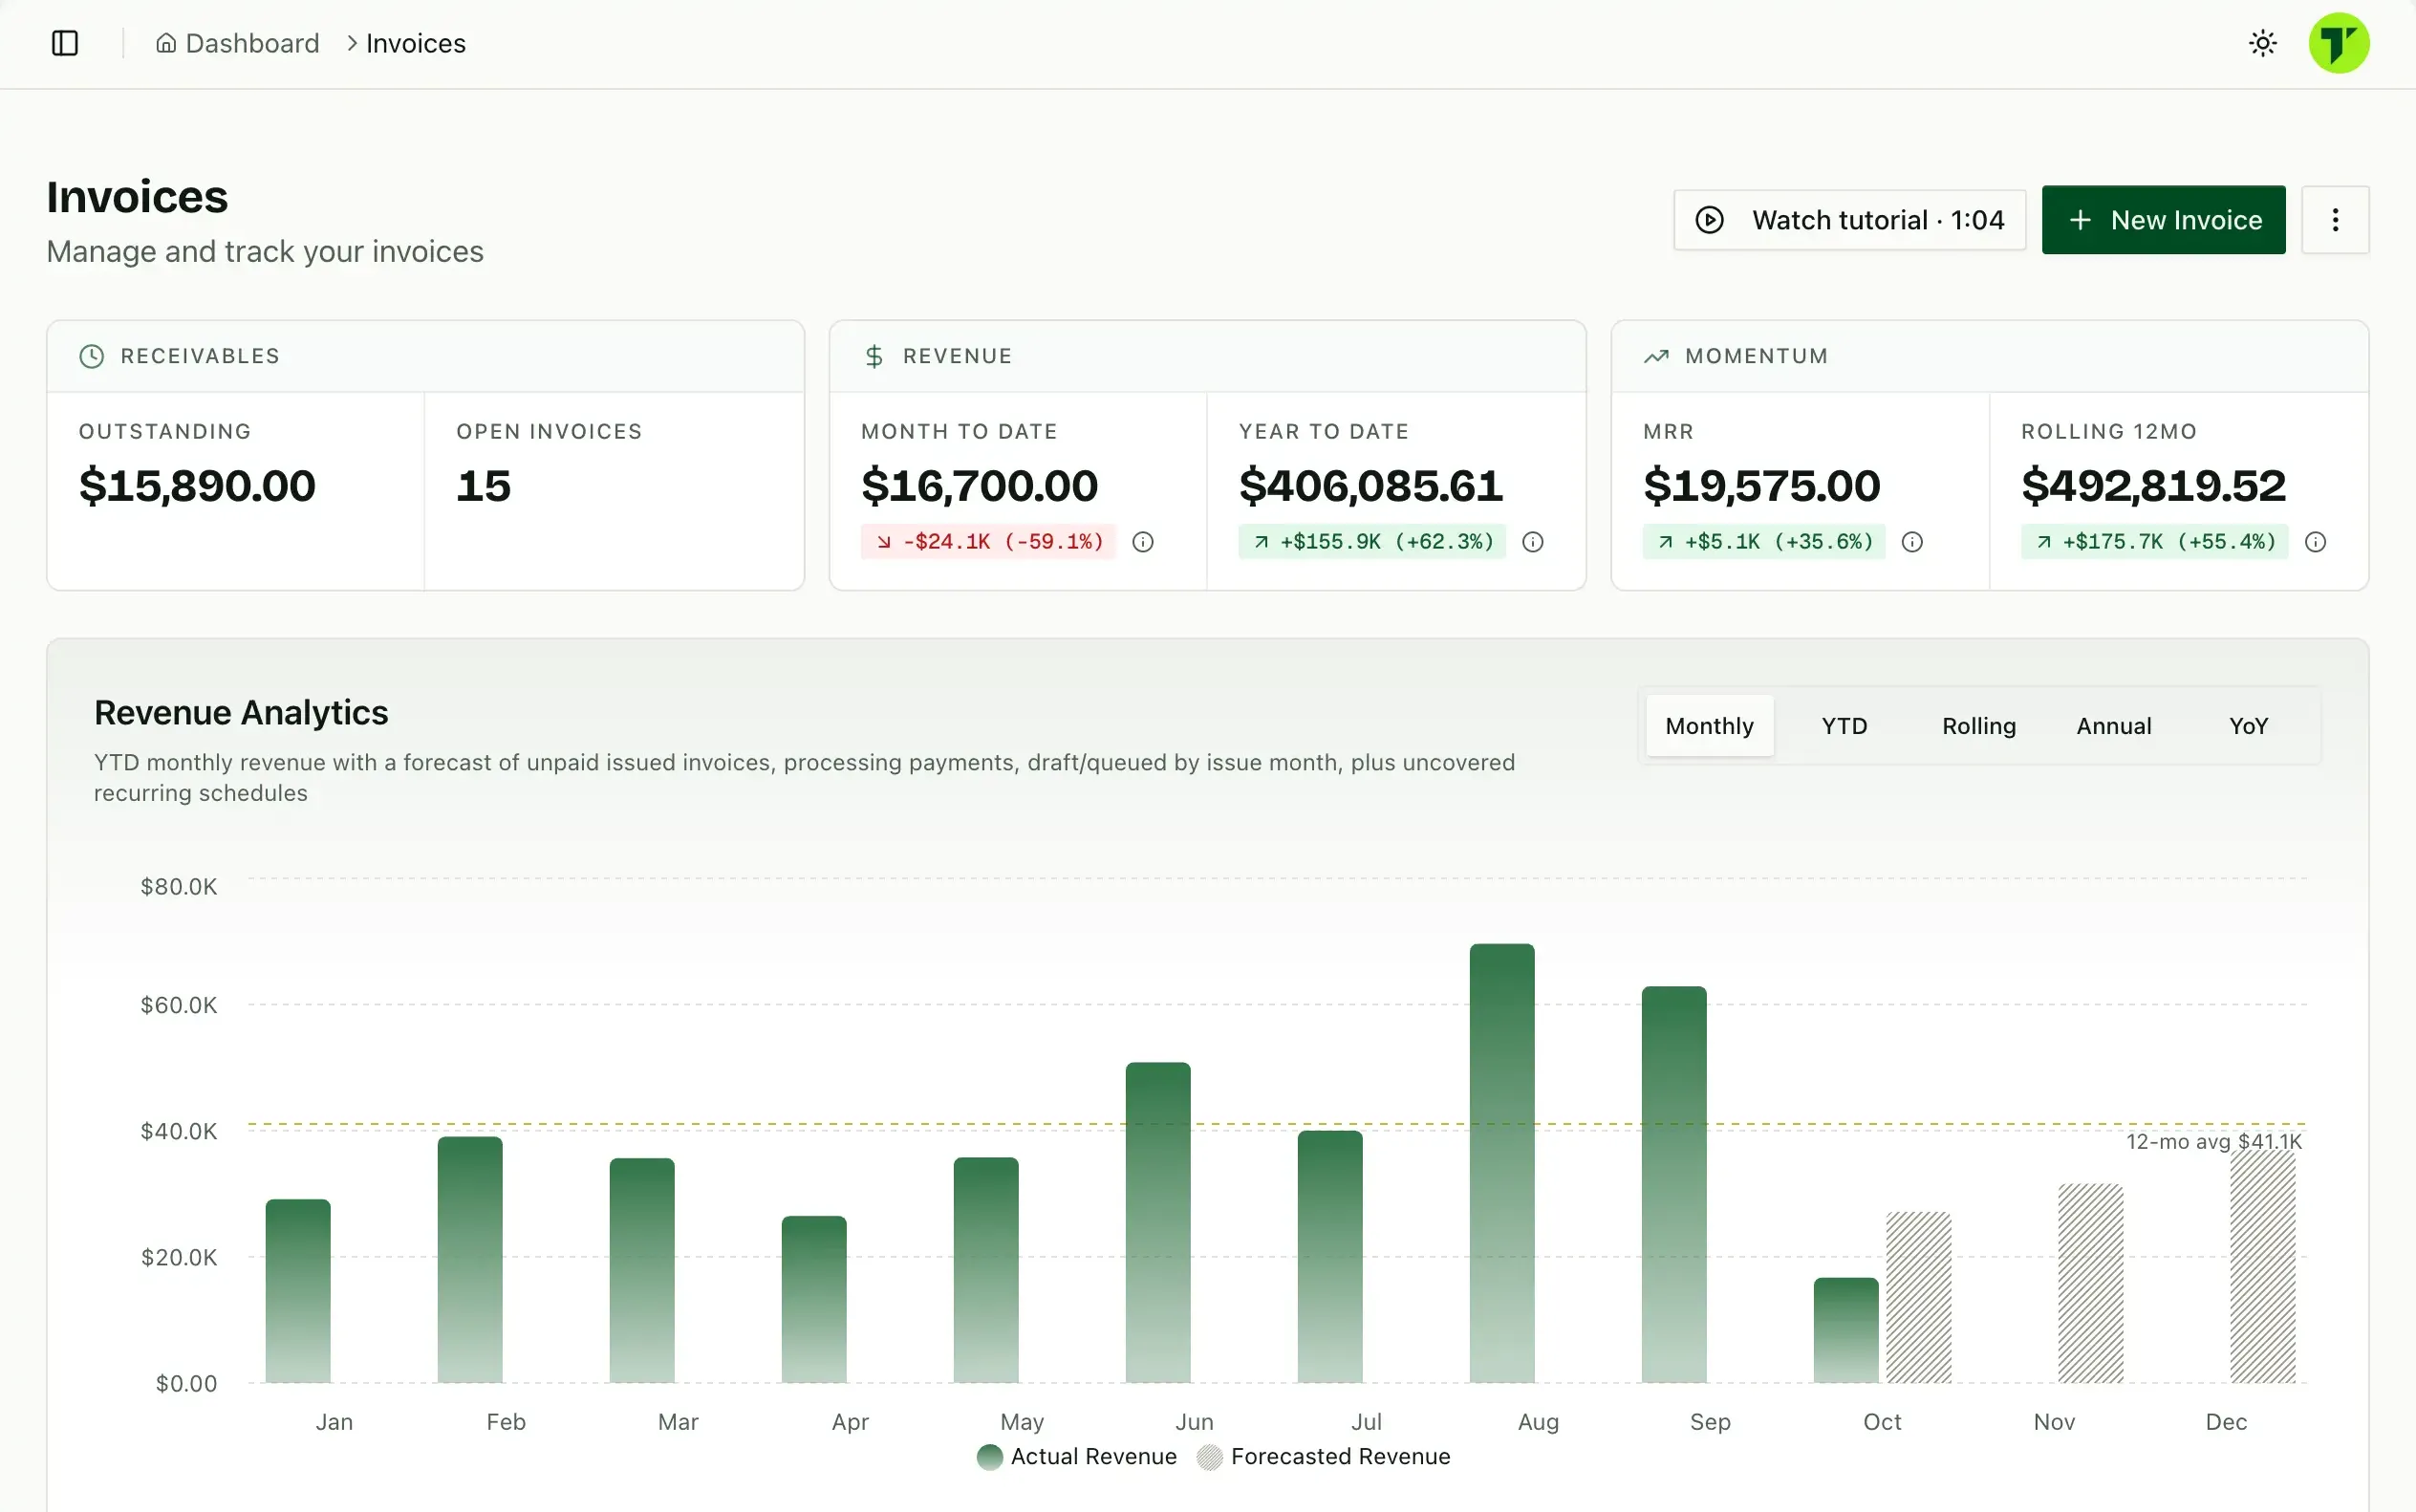This screenshot has width=2416, height=1512.
Task: Click the +$155.9K (+62.3%) badge
Action: (1372, 542)
